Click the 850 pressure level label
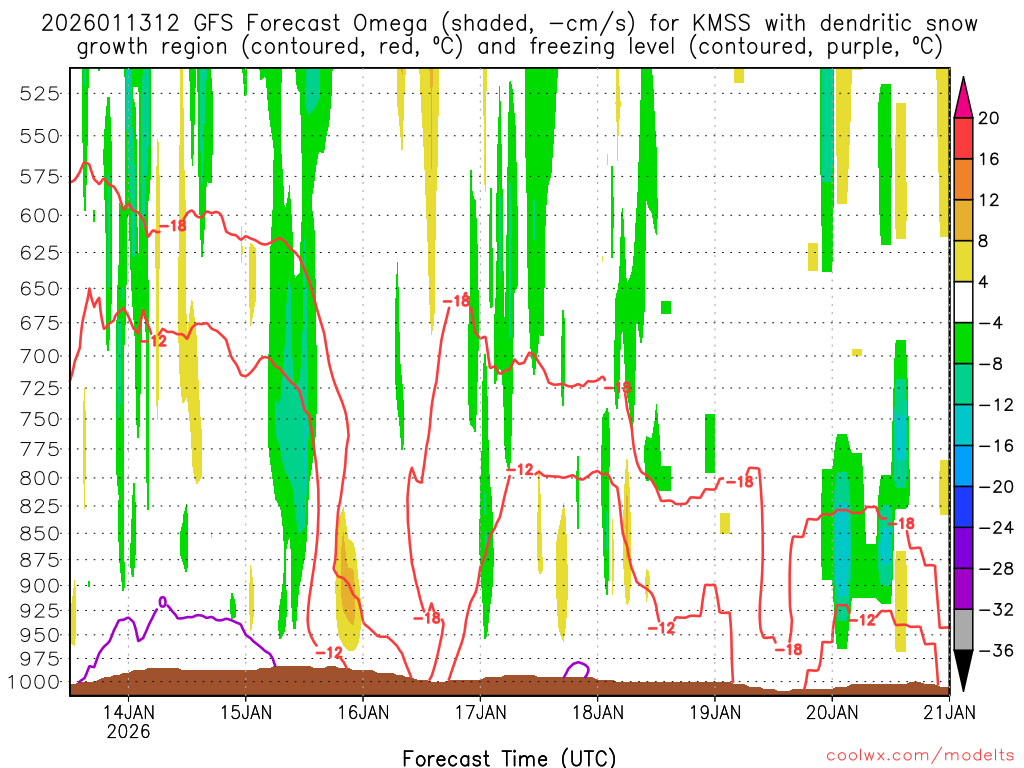1024x768 pixels. click(x=39, y=534)
